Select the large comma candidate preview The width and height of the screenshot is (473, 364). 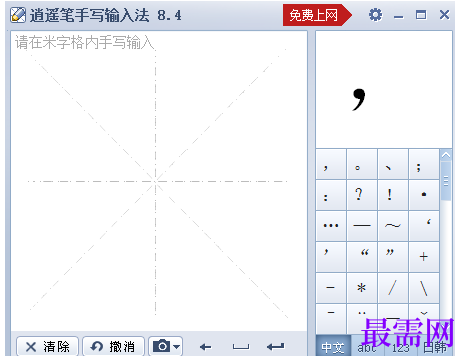384,90
